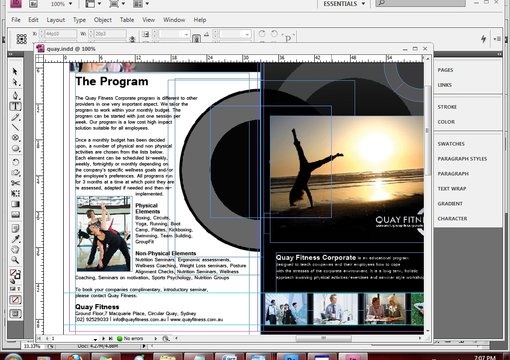Click the rotate 90° clockwise icon
This screenshot has height=360, width=510.
(262, 34)
